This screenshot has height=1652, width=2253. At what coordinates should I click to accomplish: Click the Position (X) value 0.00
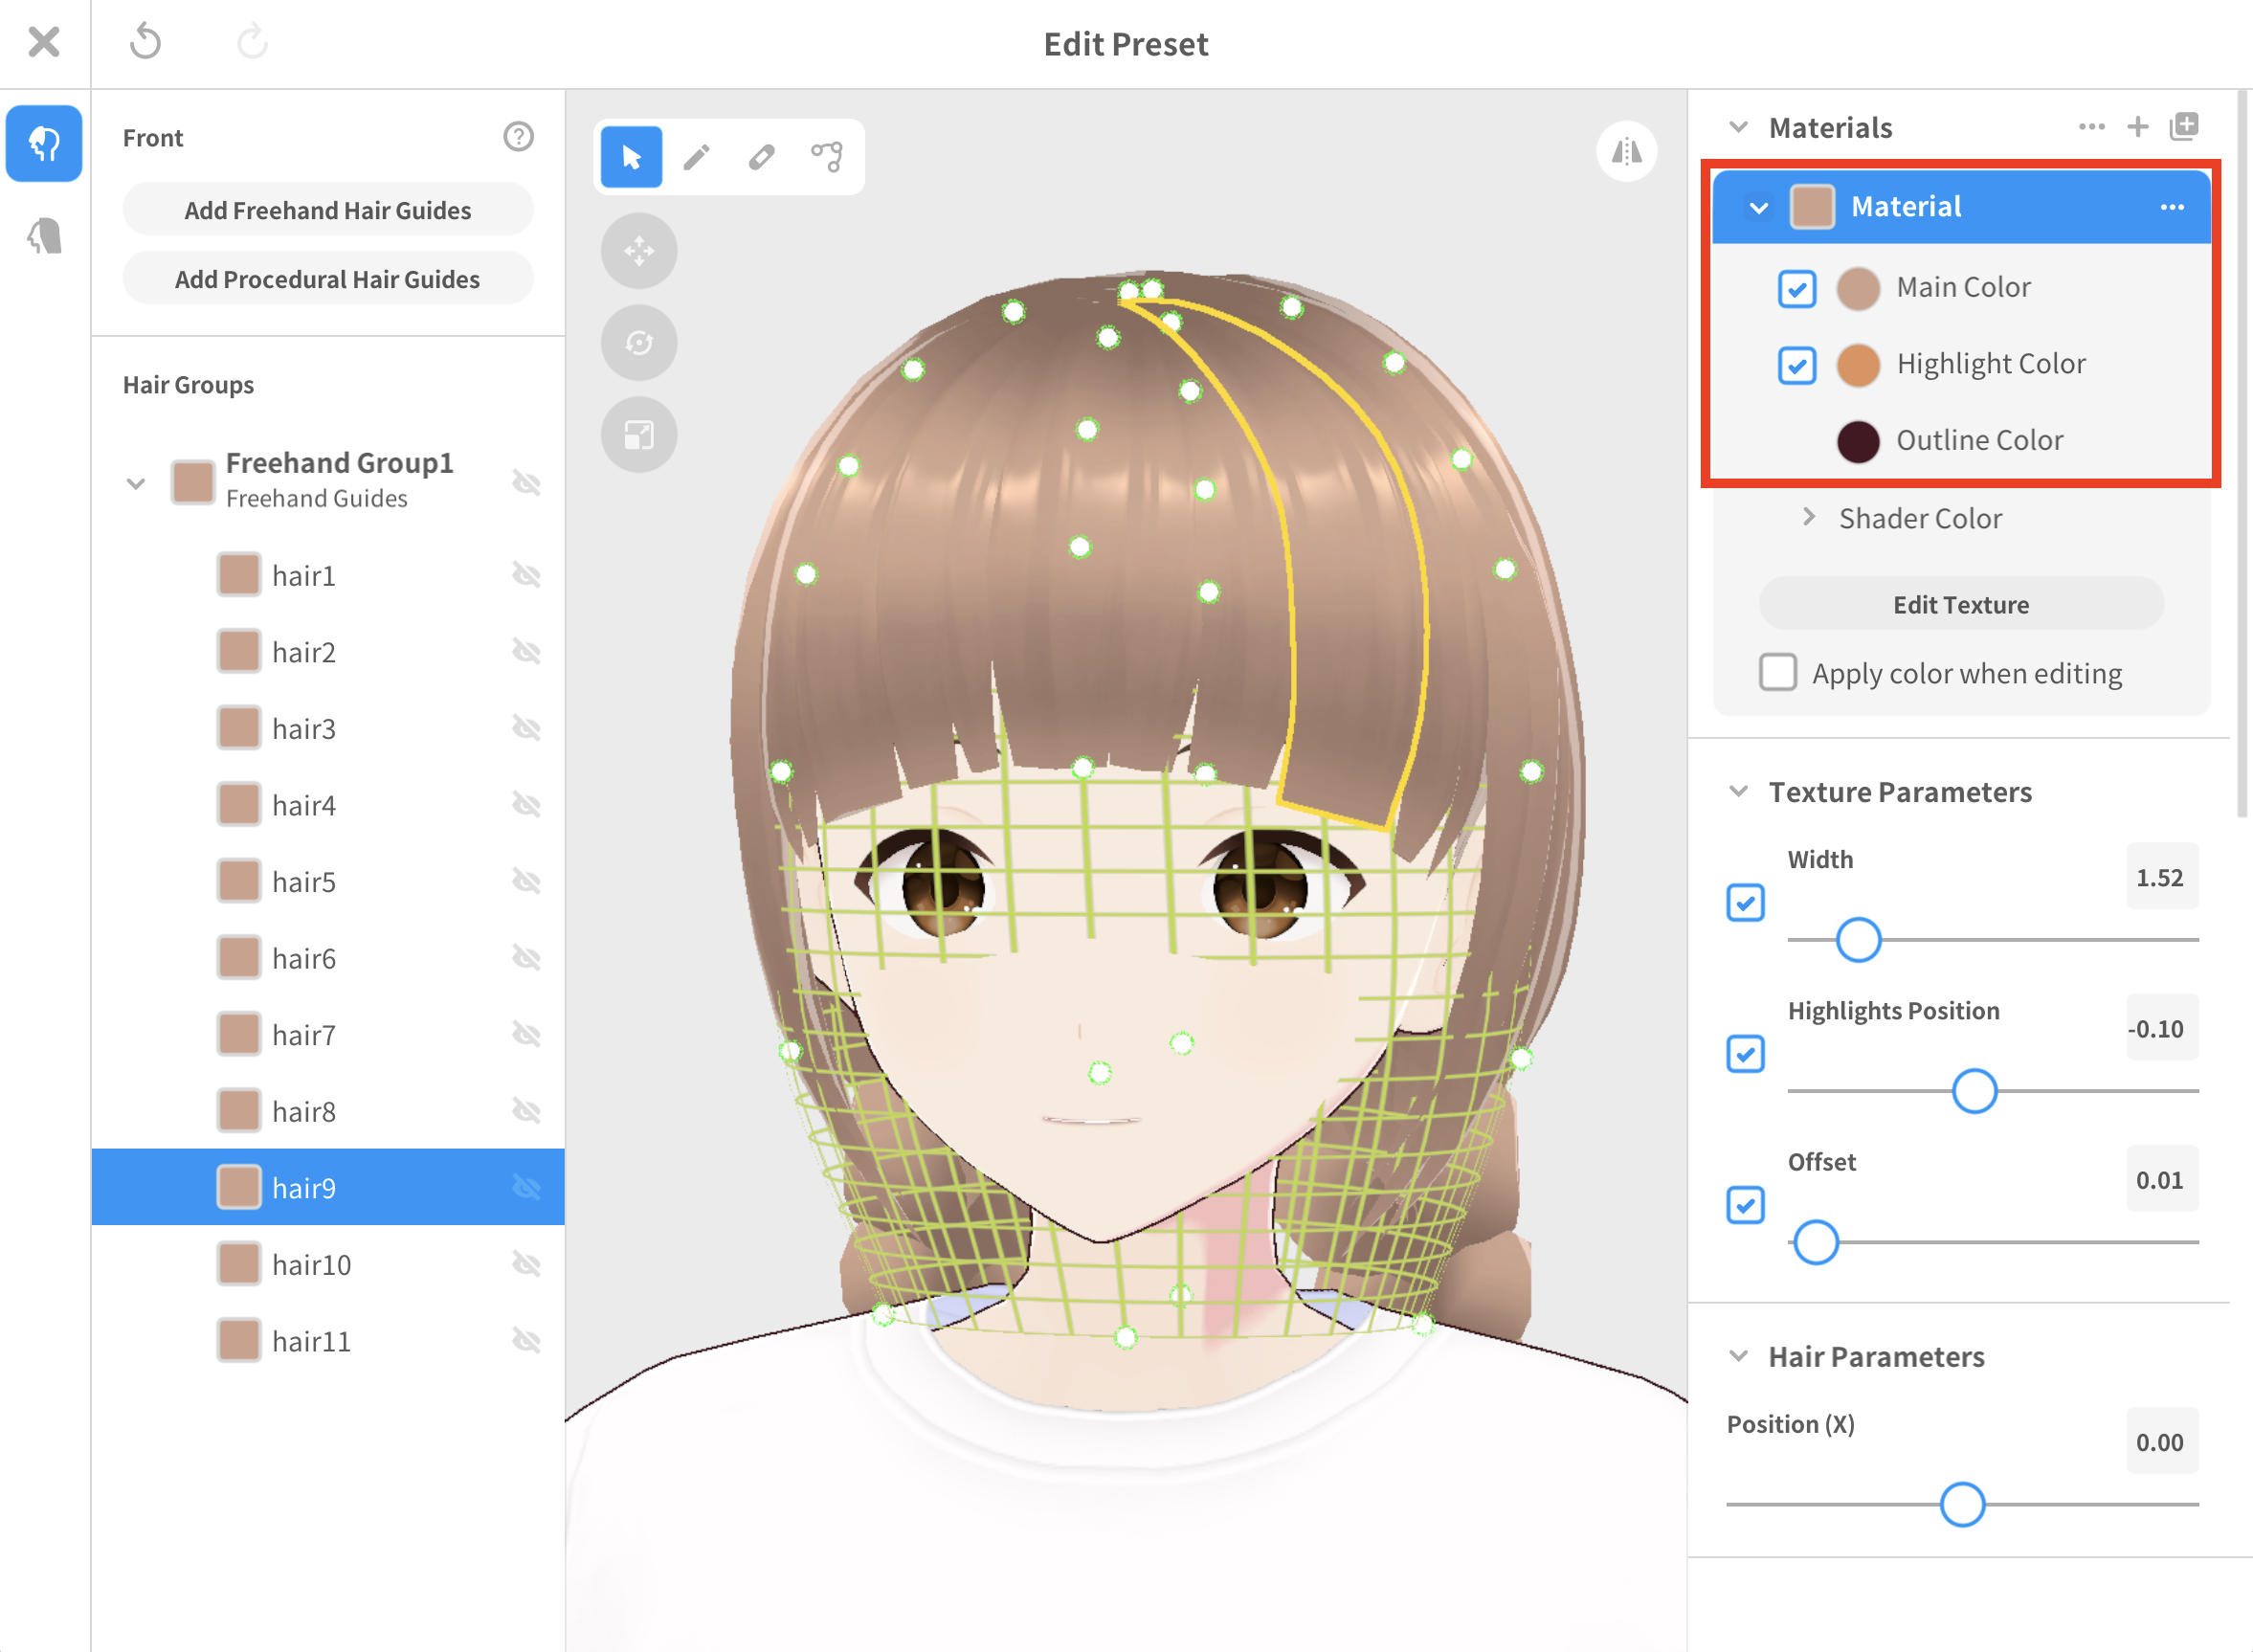coord(2161,1441)
